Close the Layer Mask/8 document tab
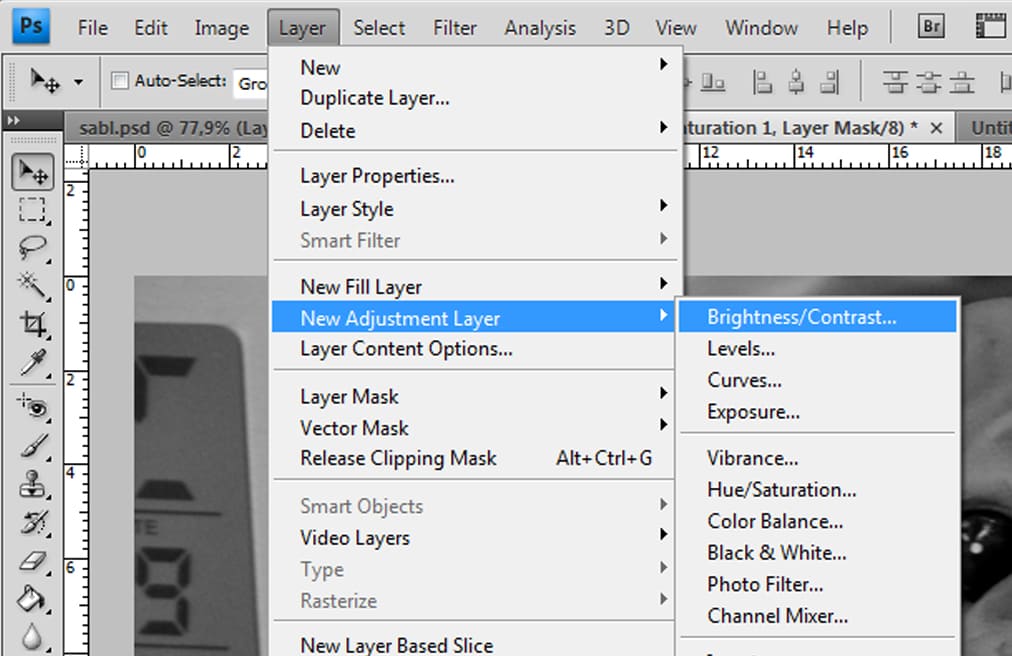Screen dimensions: 1012x656 (x=936, y=128)
